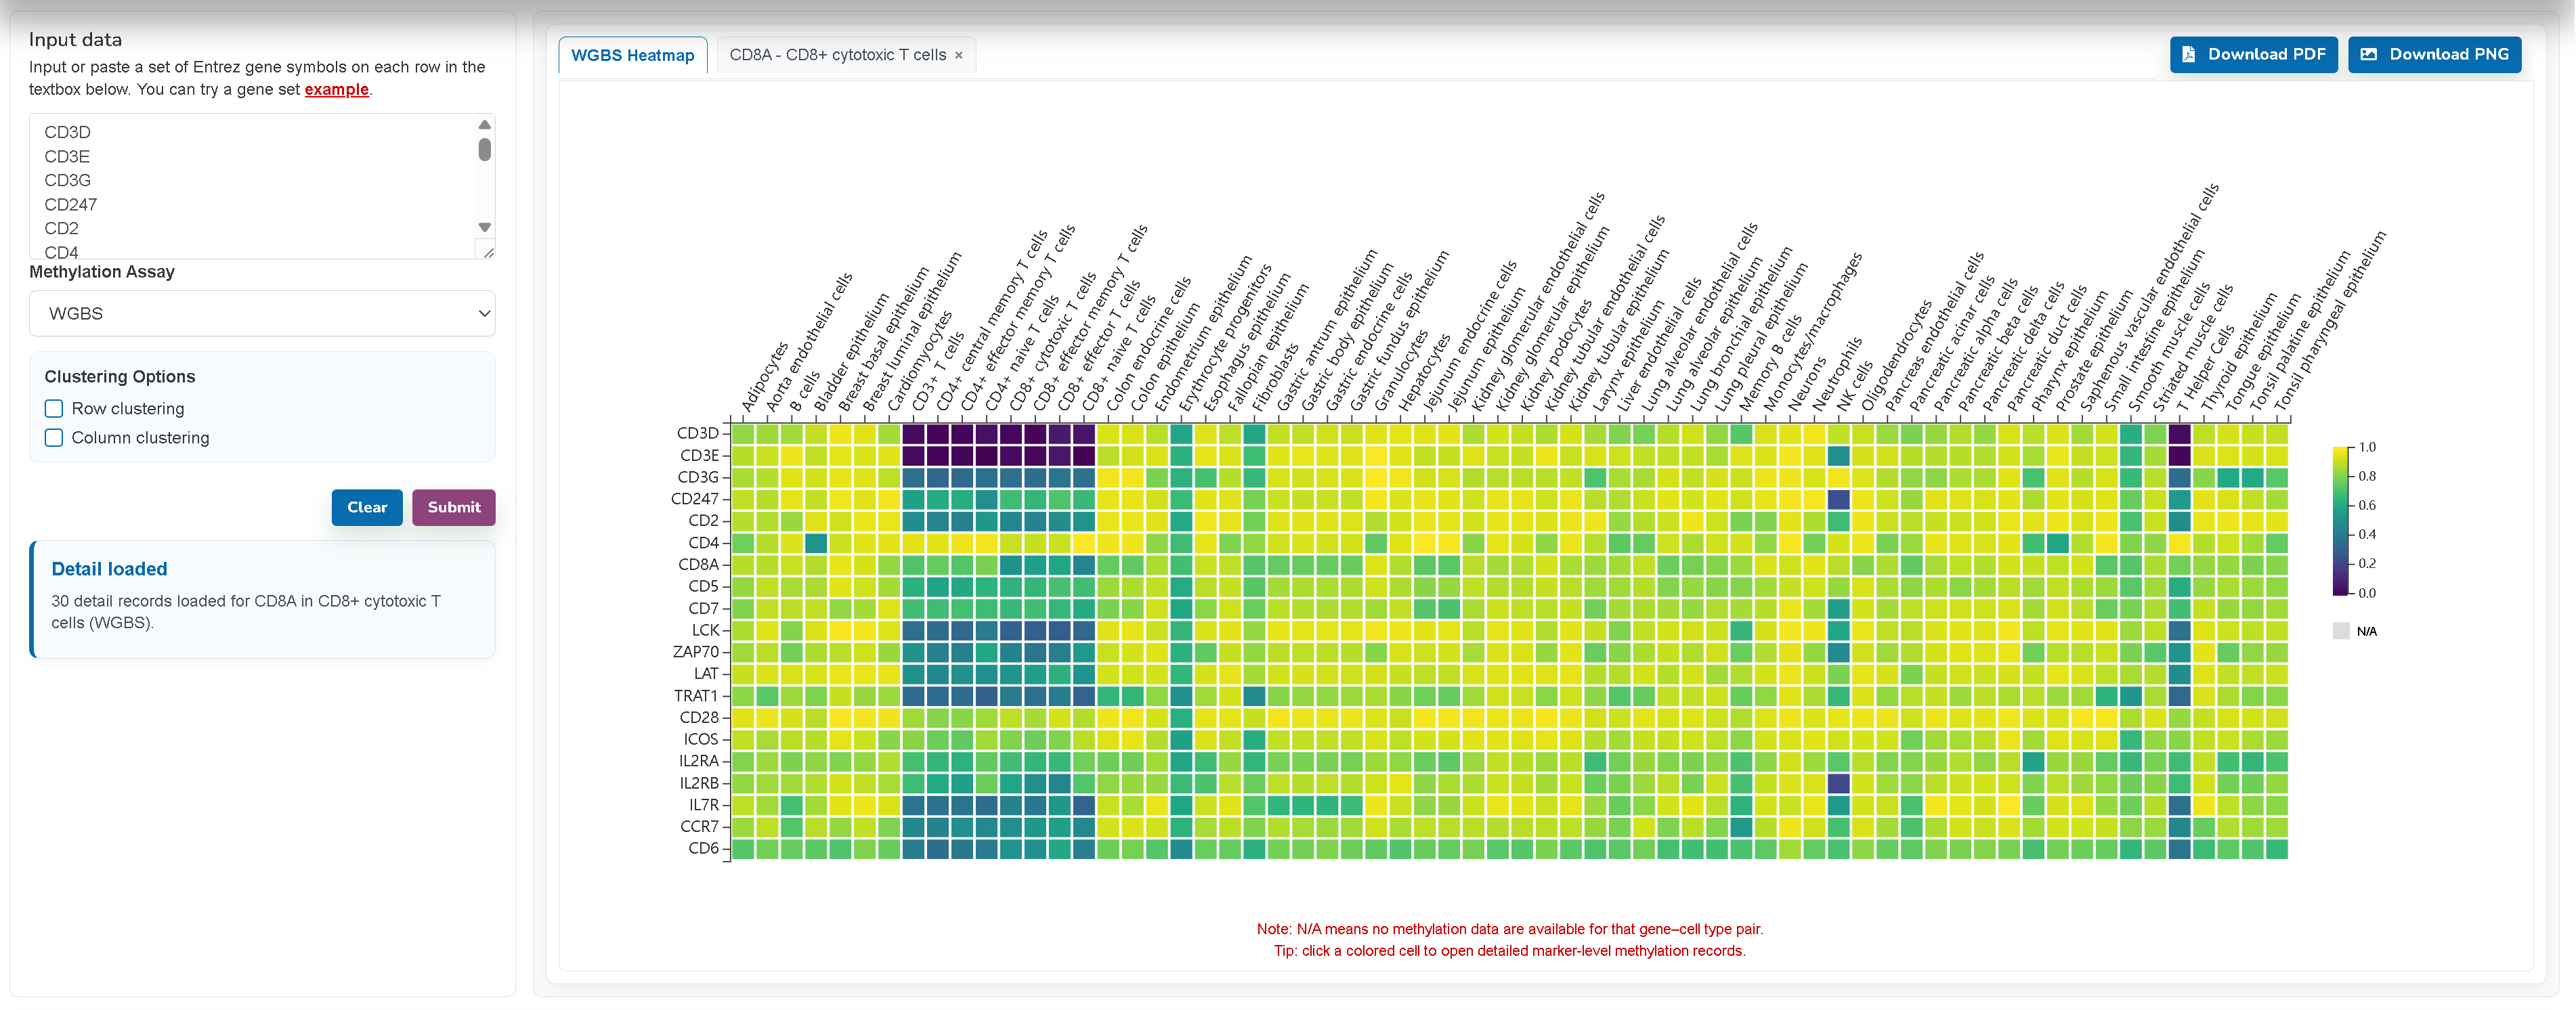Click the N/A gray legend swatch
This screenshot has width=2576, height=1010.
[2341, 631]
